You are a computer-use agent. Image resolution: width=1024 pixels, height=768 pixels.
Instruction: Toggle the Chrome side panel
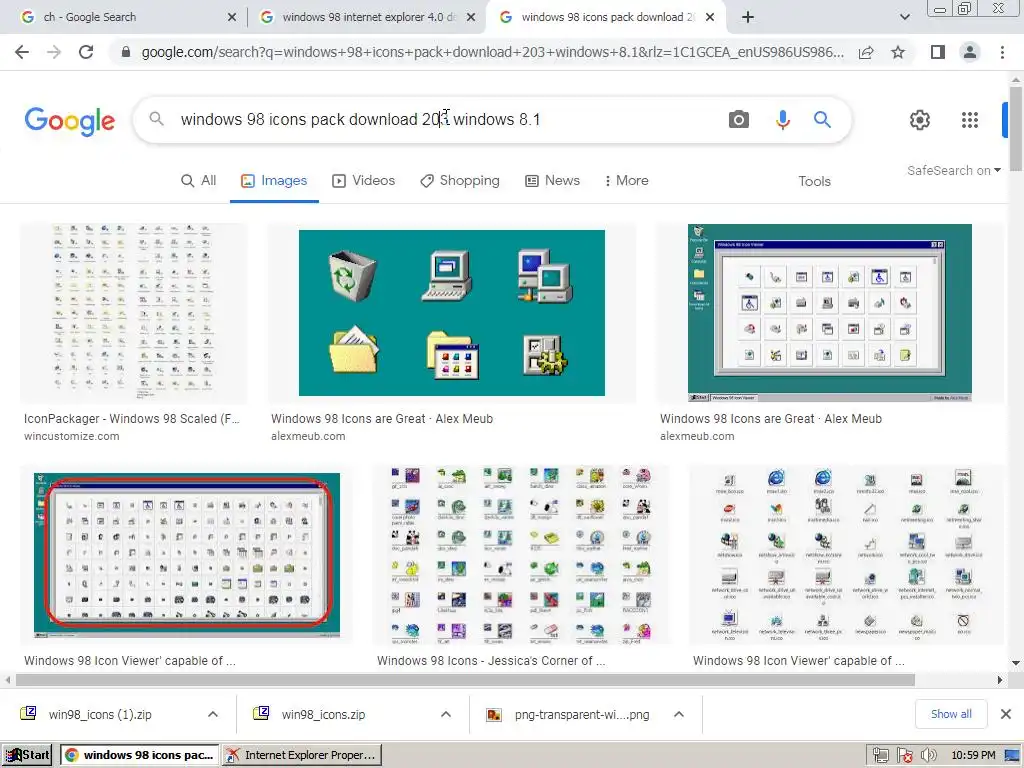click(938, 52)
